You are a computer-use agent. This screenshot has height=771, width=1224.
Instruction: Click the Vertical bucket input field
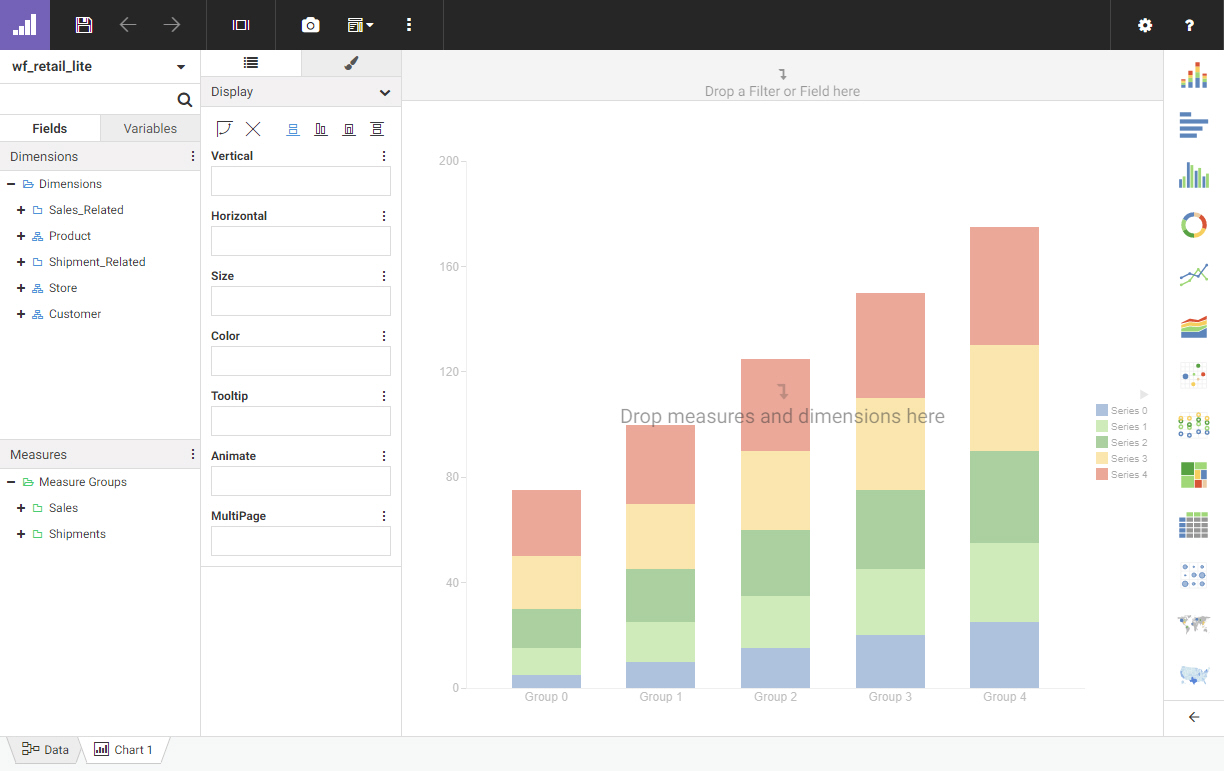point(300,181)
